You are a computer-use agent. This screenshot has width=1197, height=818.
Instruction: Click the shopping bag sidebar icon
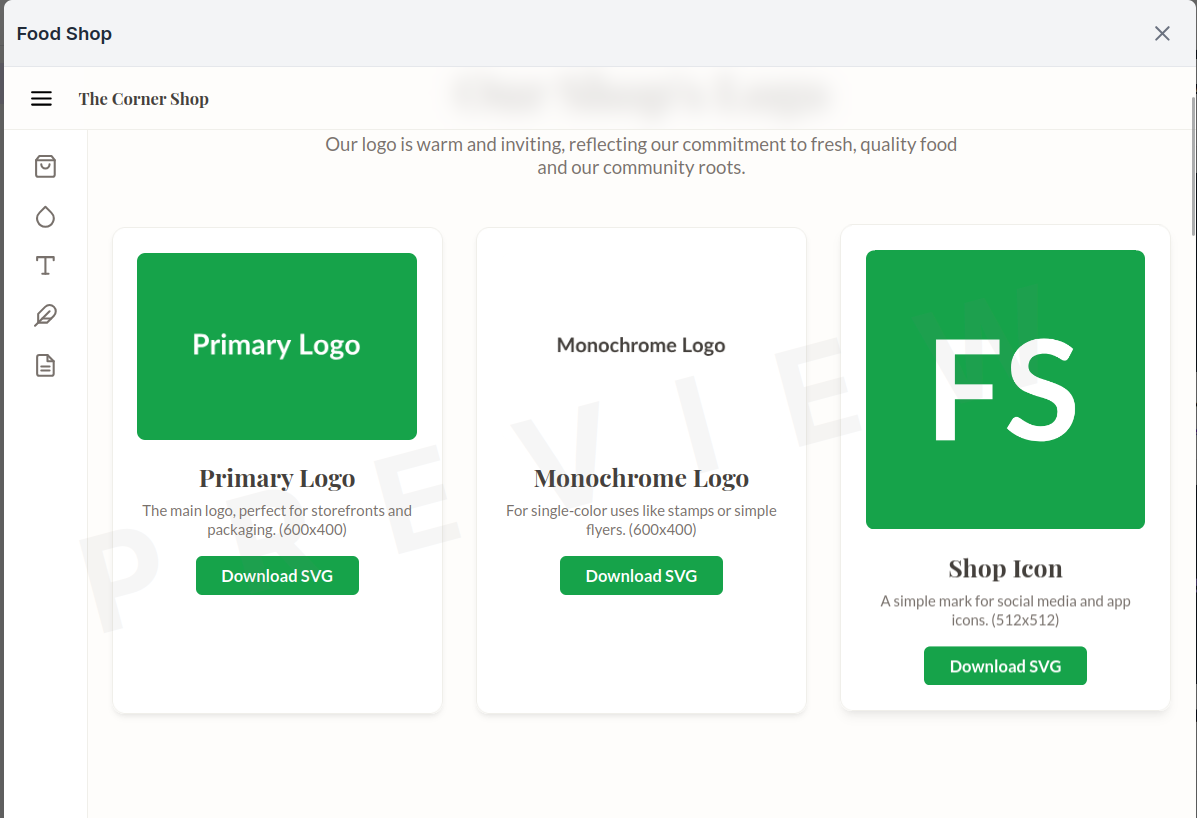tap(45, 167)
